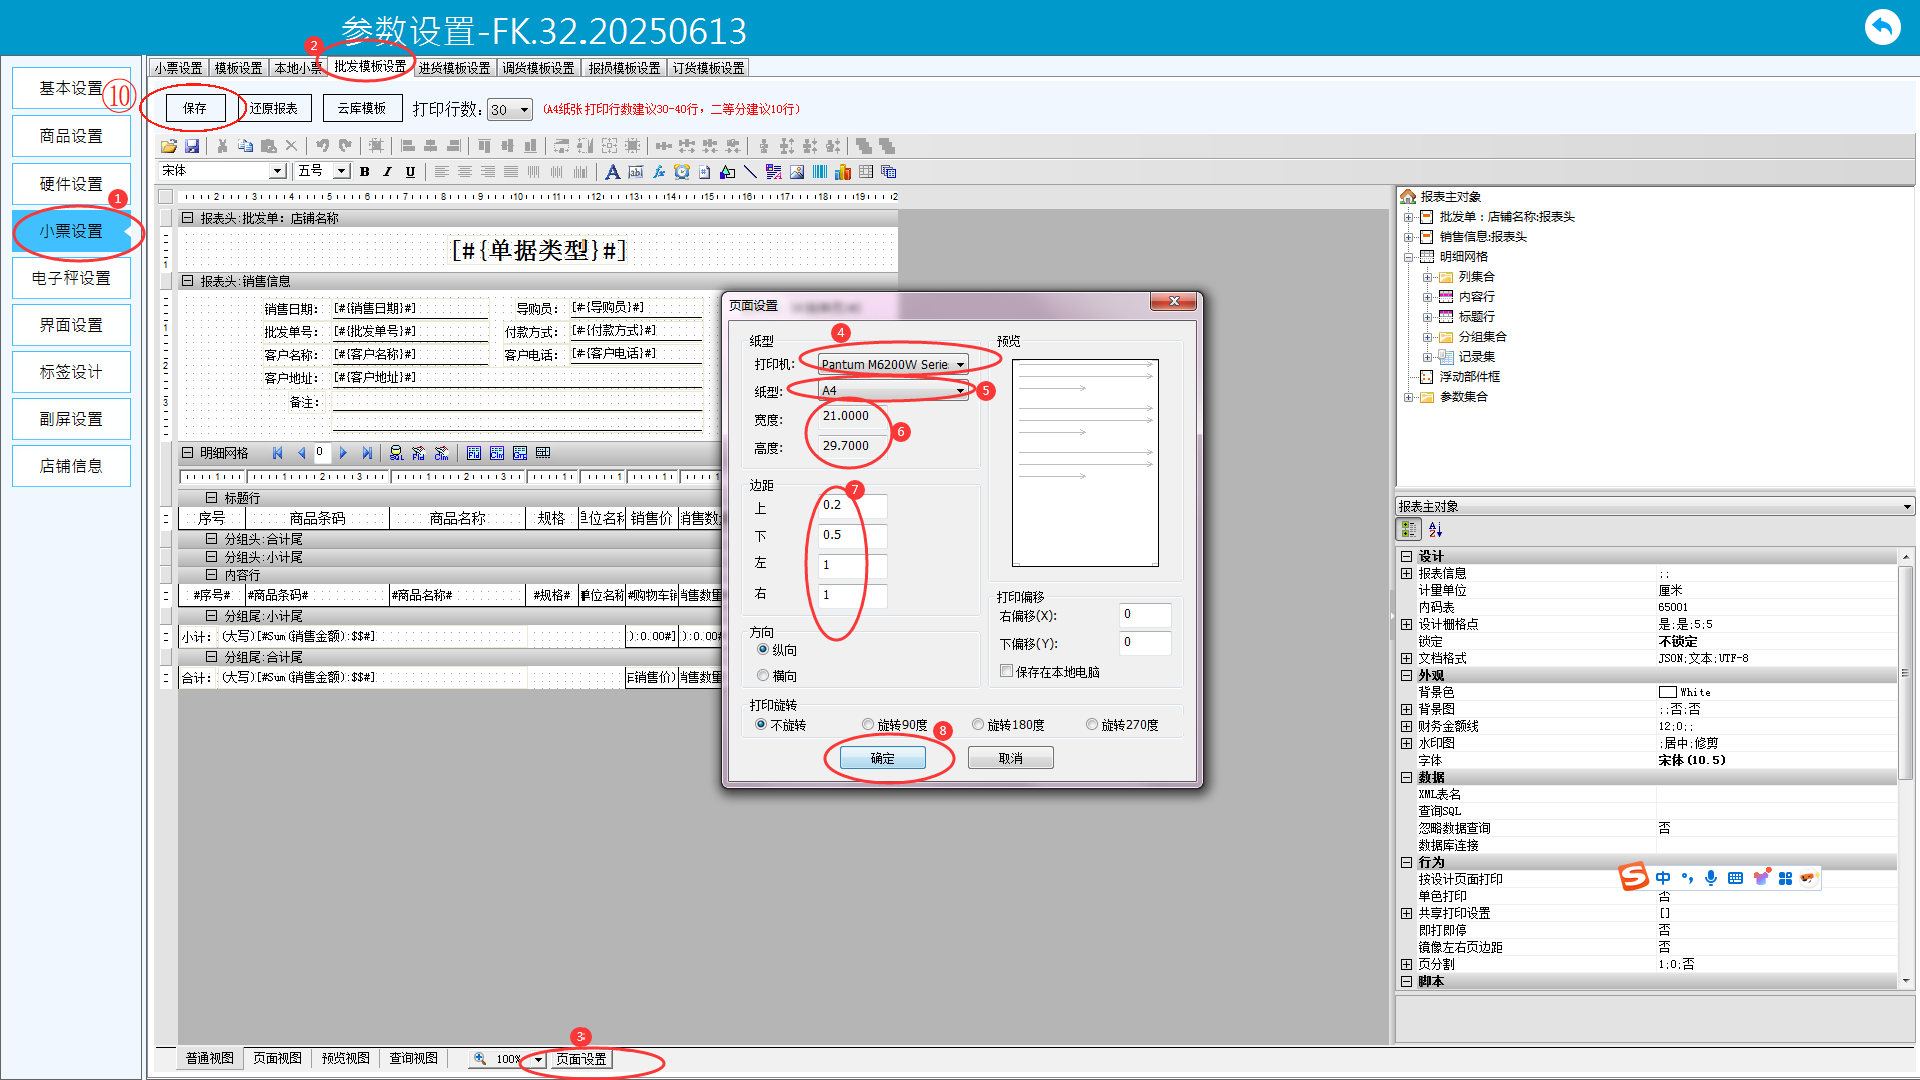Click the White background color swatch

[x=1667, y=692]
